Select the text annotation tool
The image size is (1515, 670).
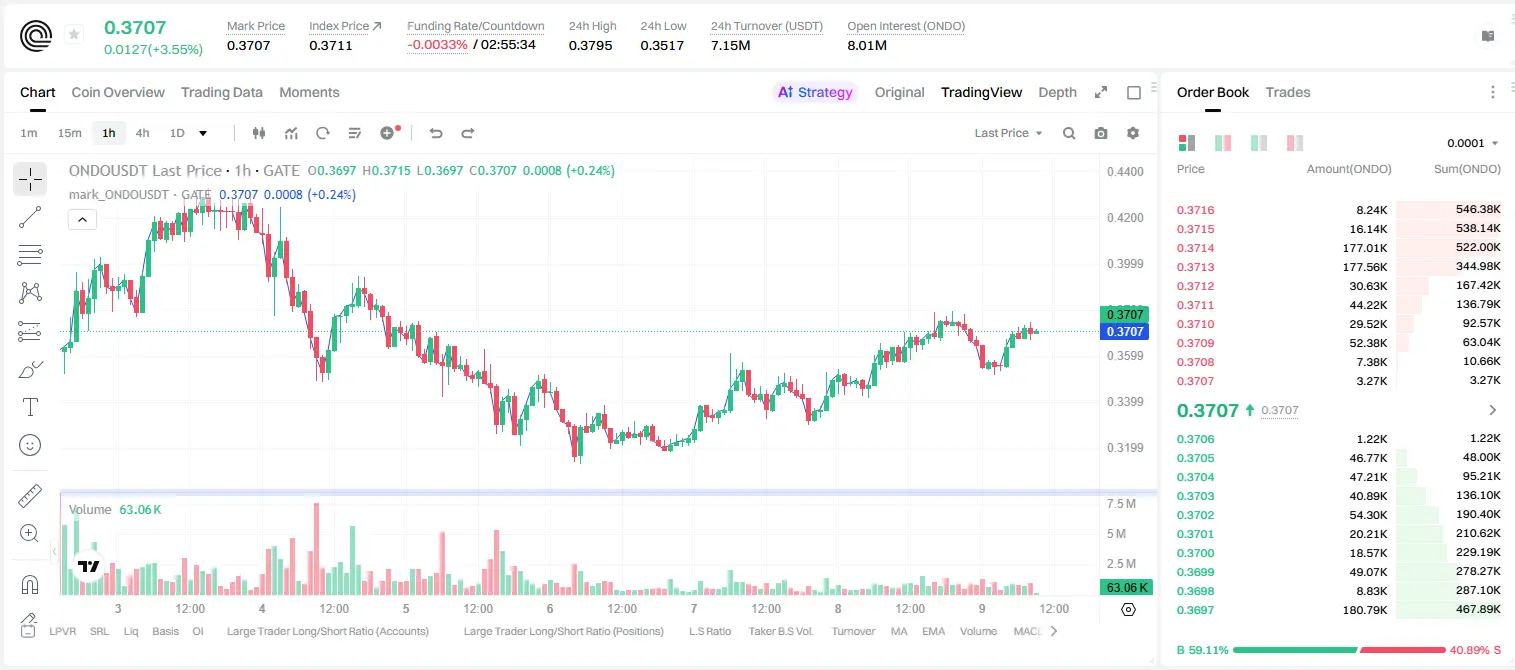[30, 407]
